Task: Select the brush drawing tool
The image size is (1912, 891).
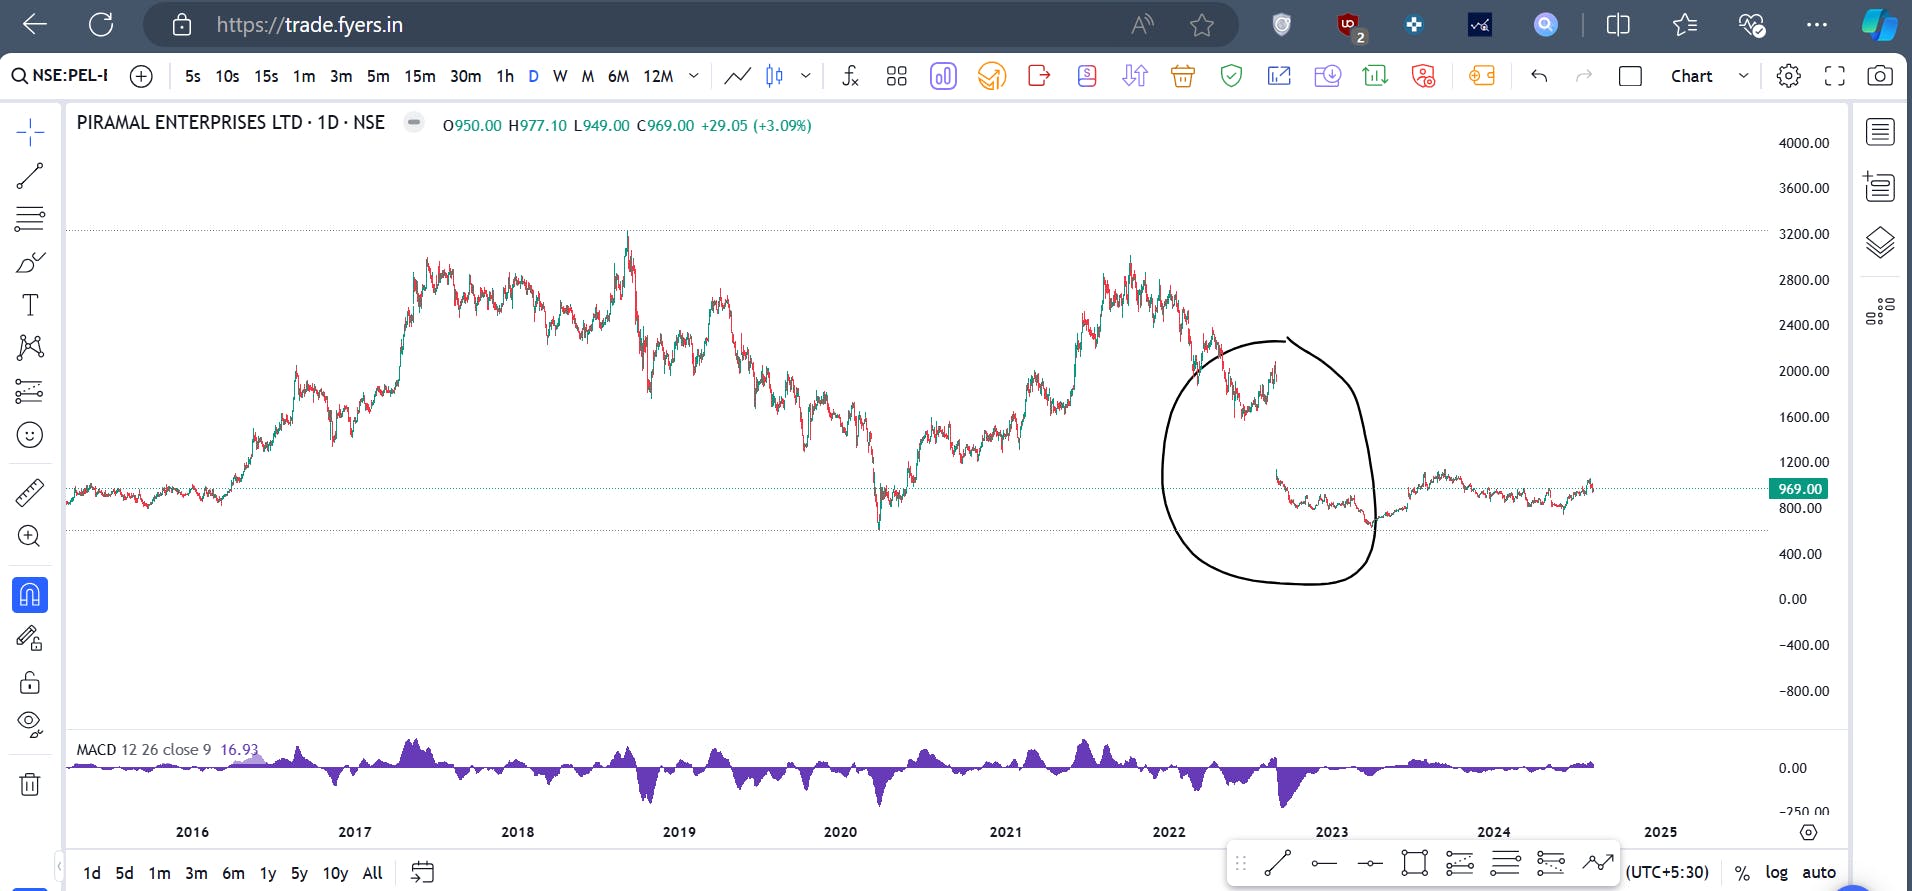Action: 30,262
